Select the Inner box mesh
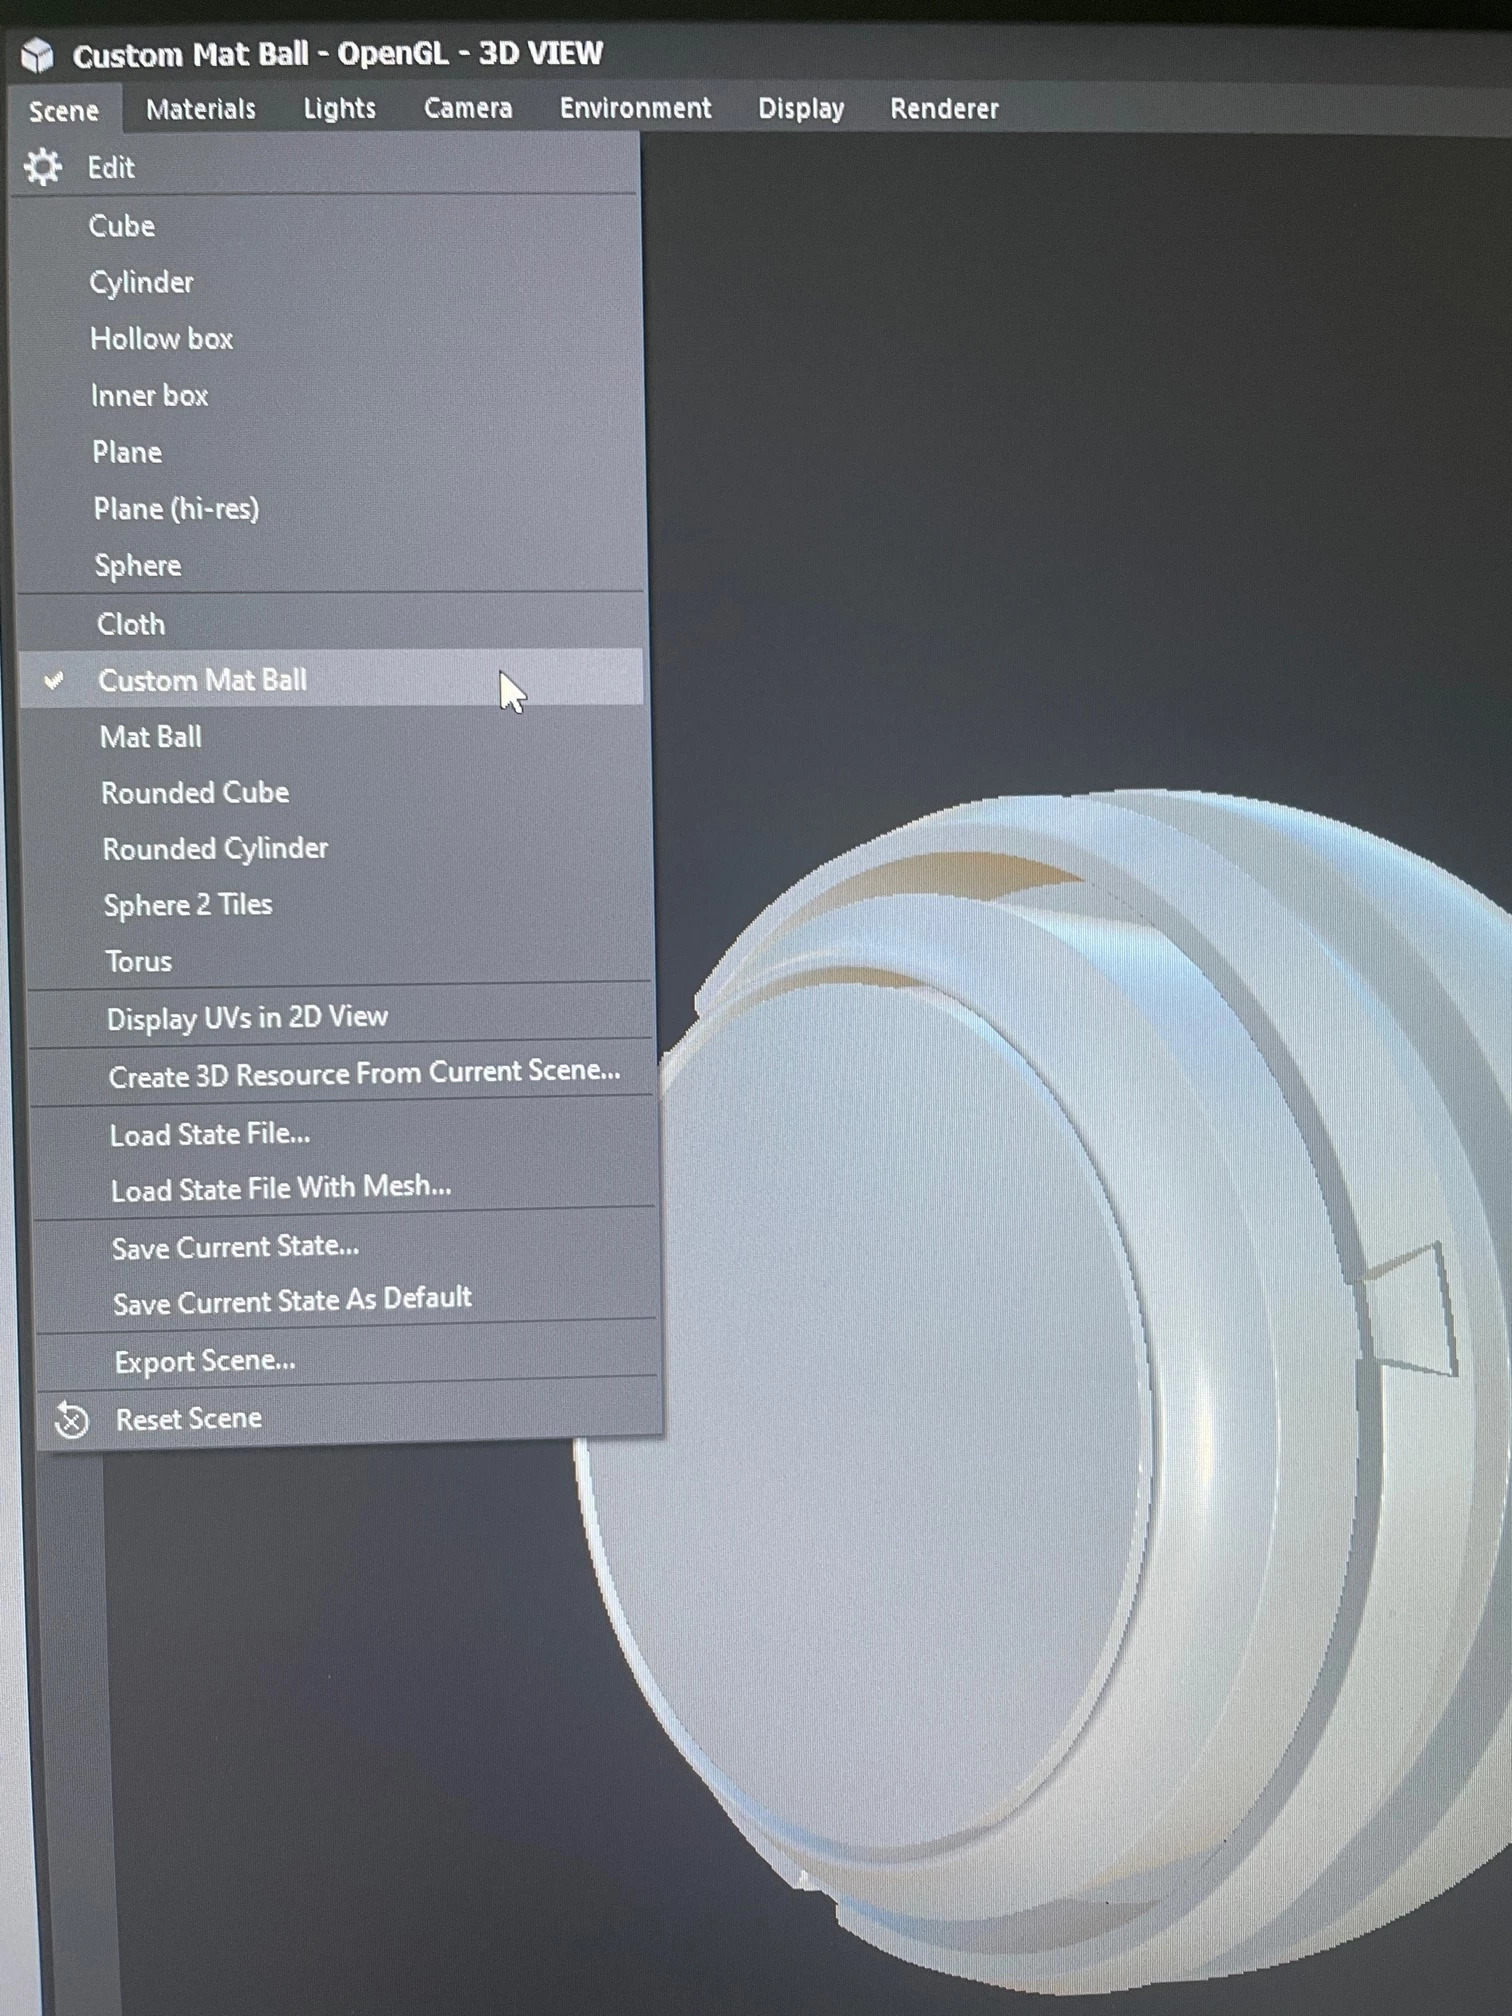This screenshot has width=1512, height=2016. 328,396
